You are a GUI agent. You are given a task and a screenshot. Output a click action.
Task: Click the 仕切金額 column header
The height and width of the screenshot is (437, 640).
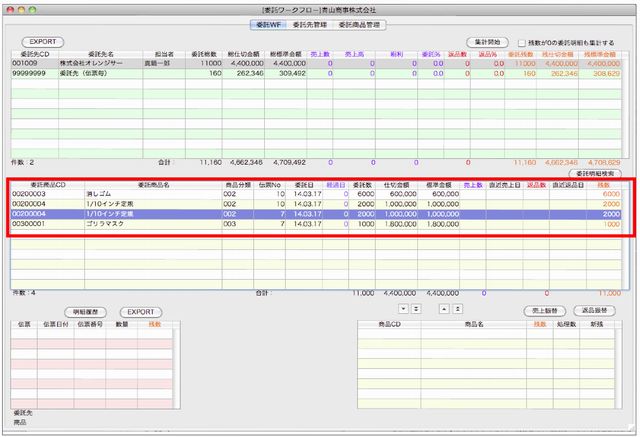[x=396, y=185]
